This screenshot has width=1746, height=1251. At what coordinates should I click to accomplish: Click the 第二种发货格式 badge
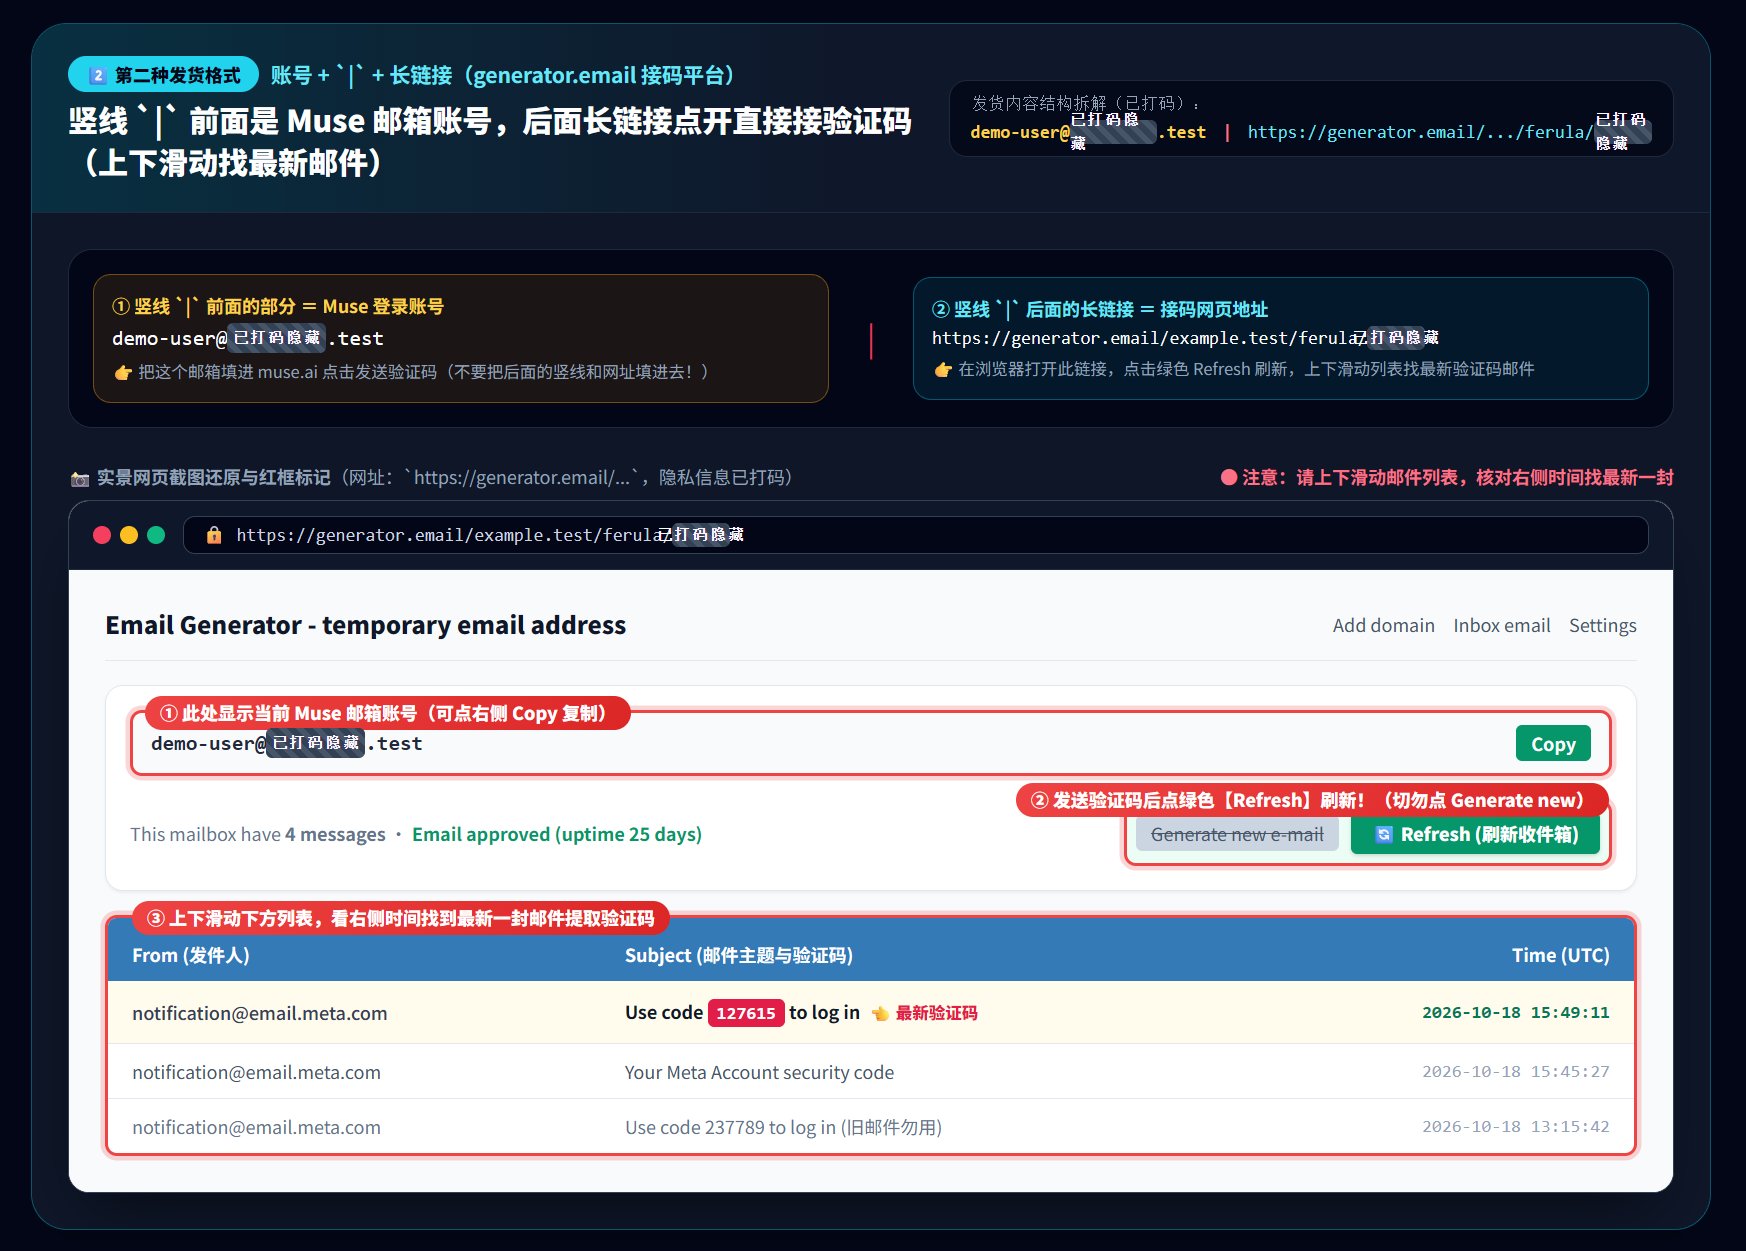pyautogui.click(x=164, y=75)
